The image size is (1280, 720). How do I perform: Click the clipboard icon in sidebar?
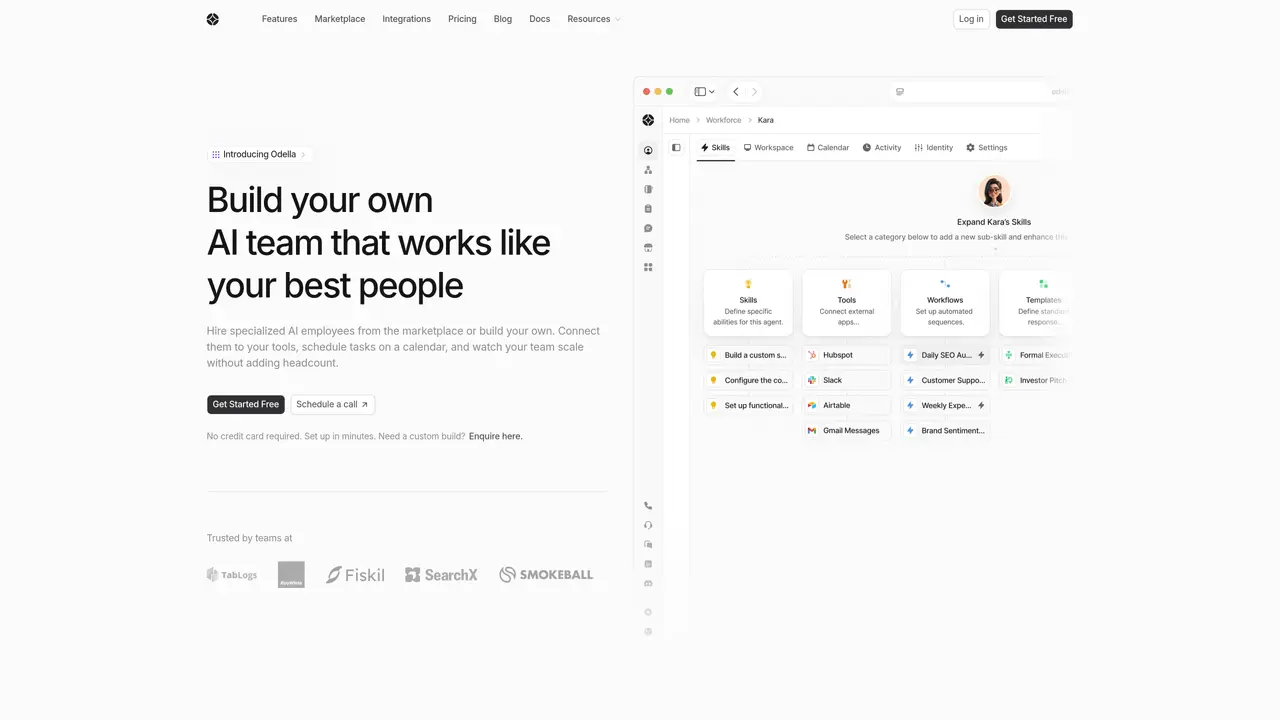pos(648,209)
